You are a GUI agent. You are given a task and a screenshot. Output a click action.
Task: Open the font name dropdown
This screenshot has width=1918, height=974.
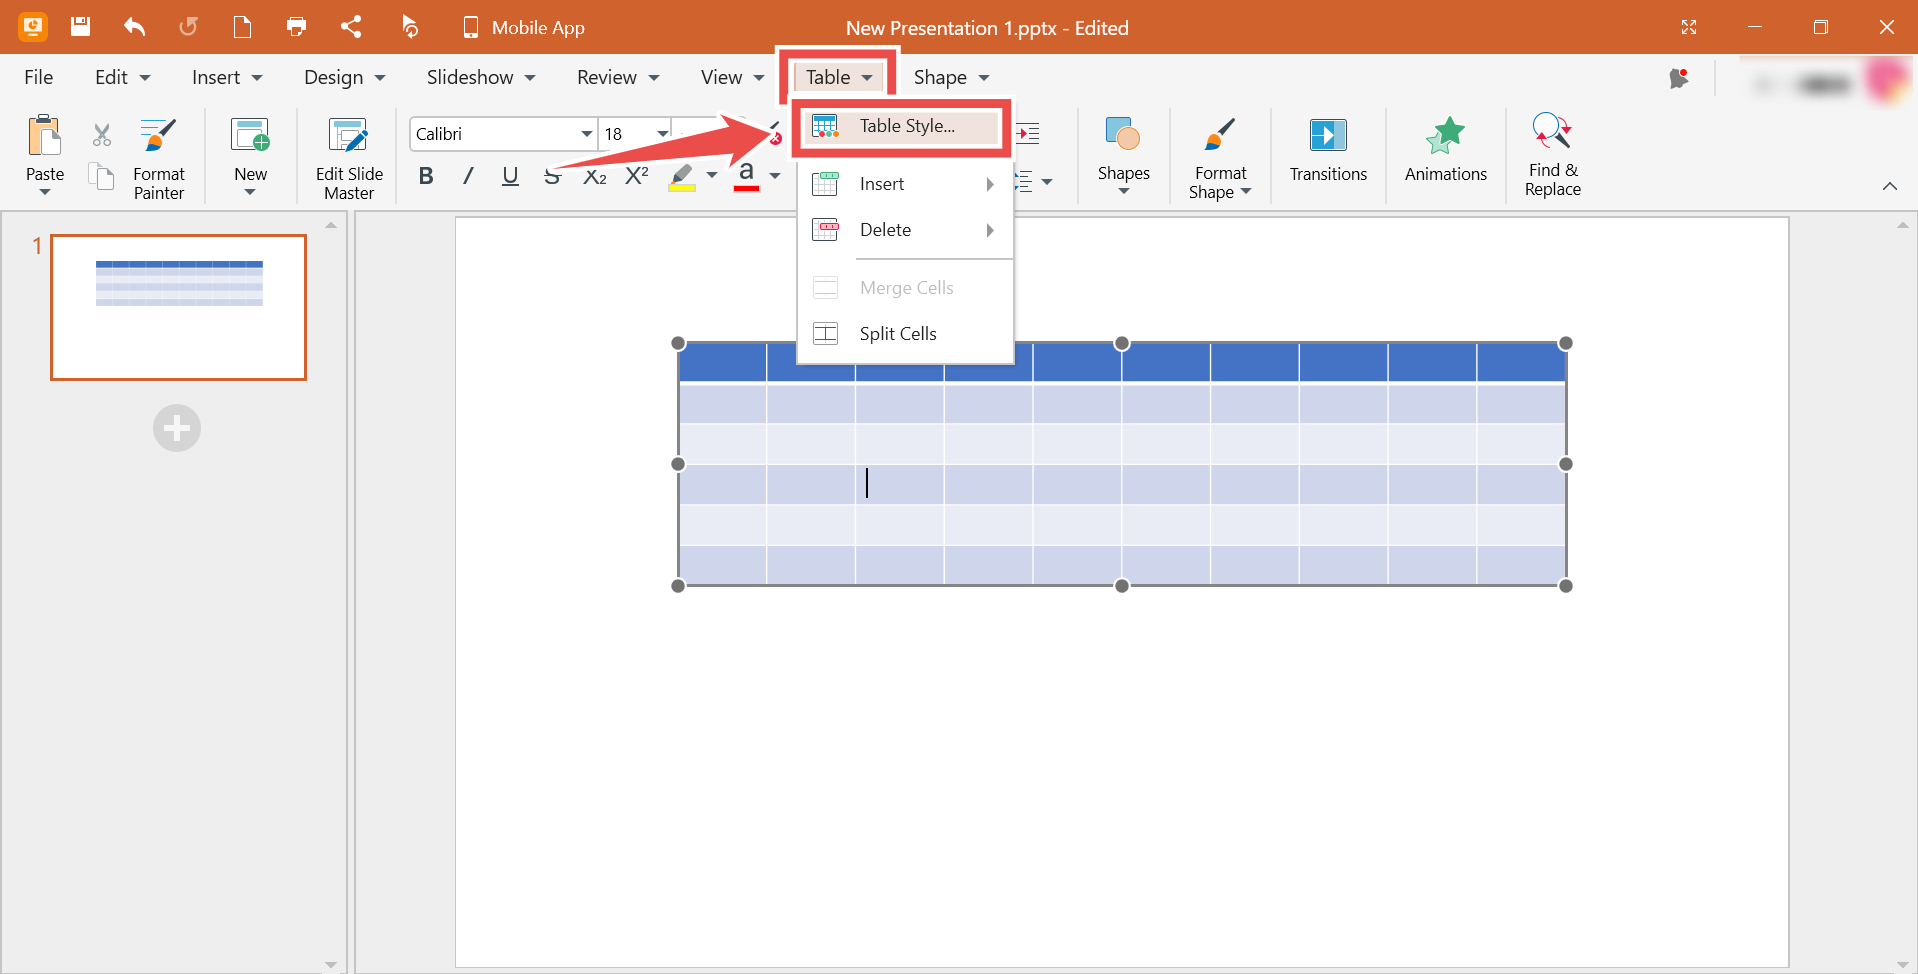point(586,133)
